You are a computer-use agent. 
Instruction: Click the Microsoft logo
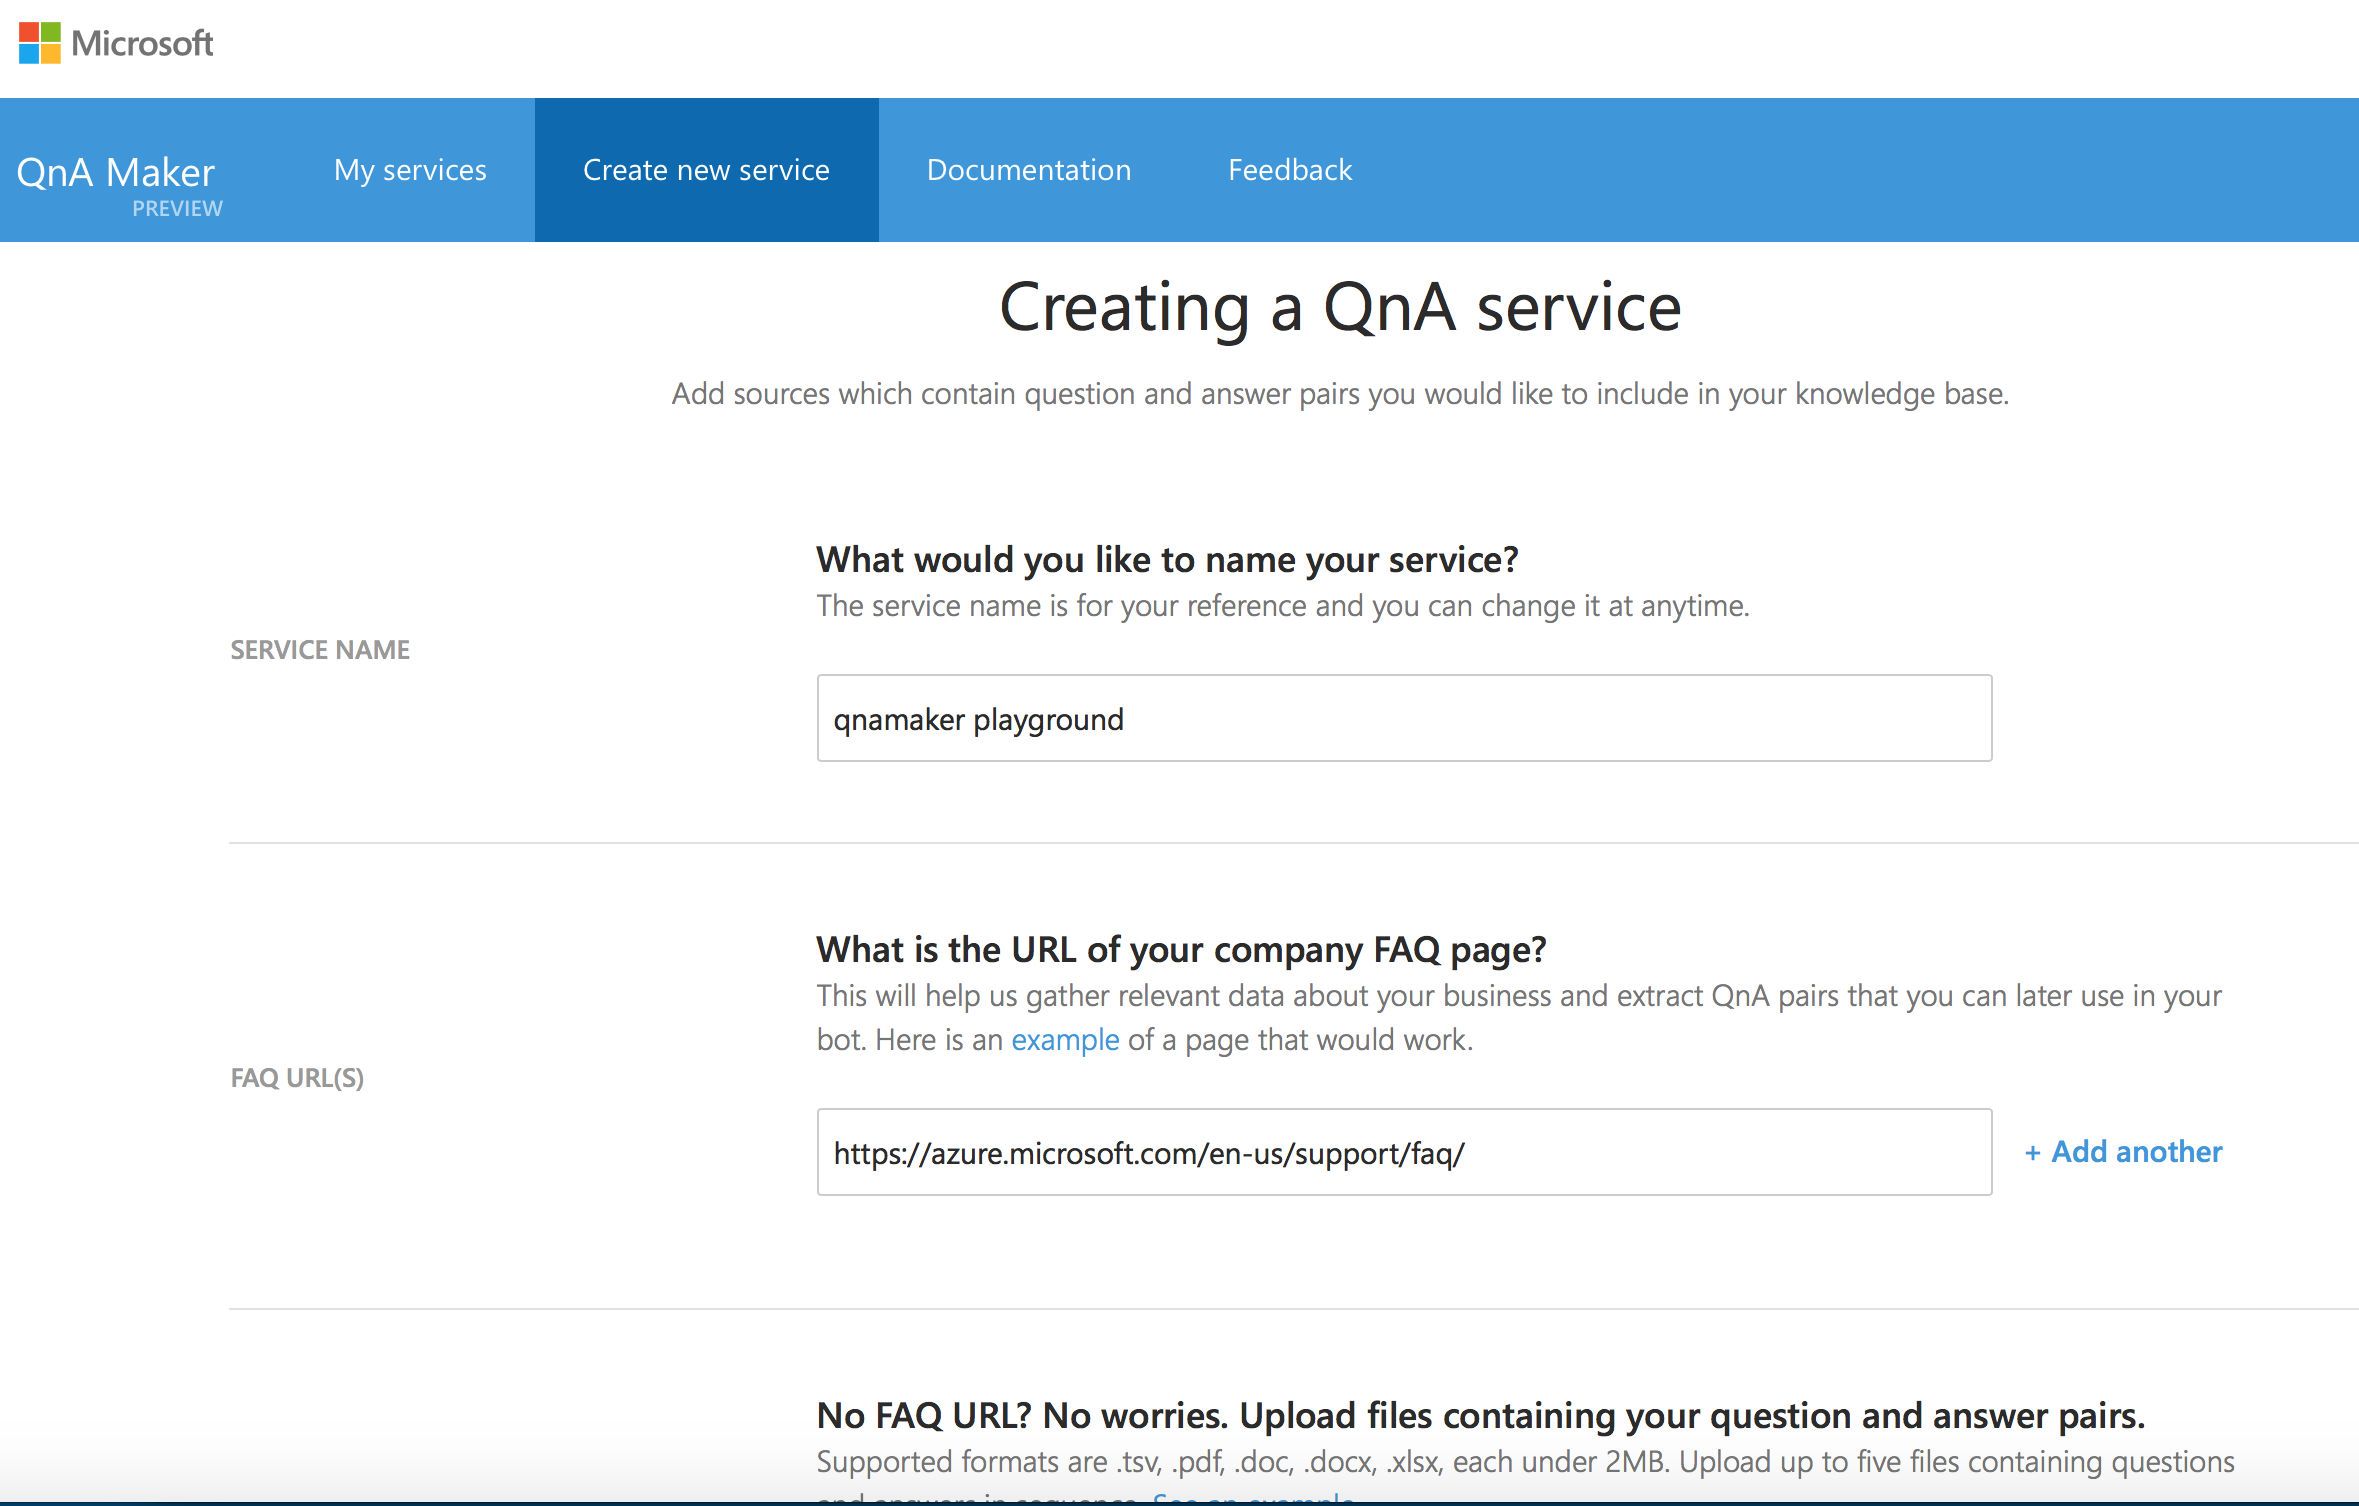pos(116,43)
